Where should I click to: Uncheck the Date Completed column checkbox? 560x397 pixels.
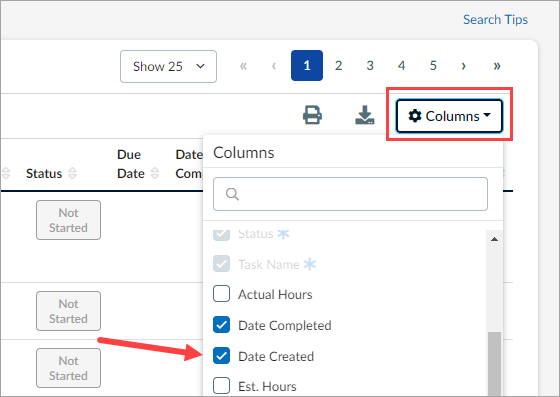pos(221,325)
